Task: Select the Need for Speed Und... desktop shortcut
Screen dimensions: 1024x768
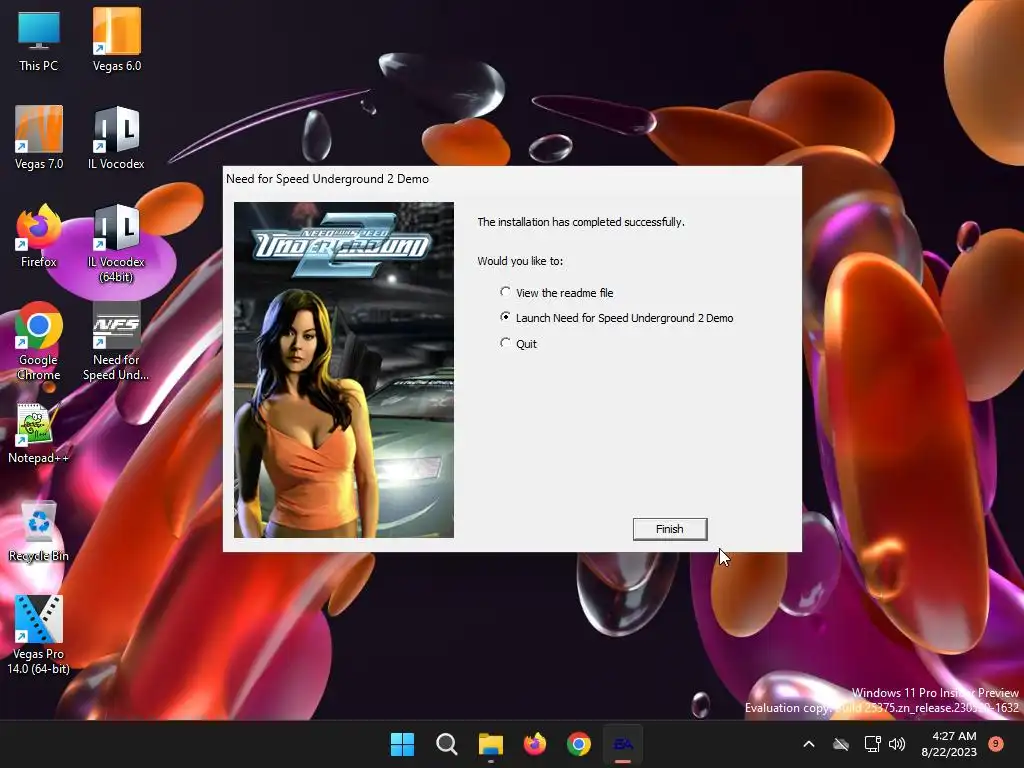Action: coord(116,342)
